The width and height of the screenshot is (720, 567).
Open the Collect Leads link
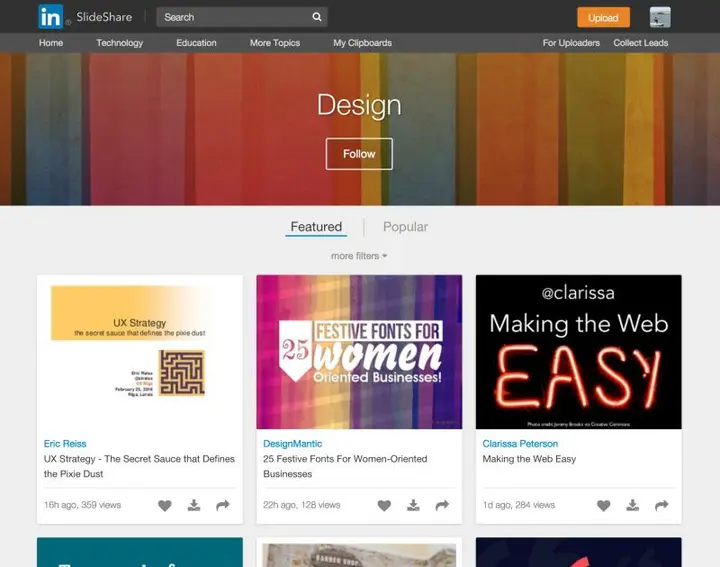641,43
